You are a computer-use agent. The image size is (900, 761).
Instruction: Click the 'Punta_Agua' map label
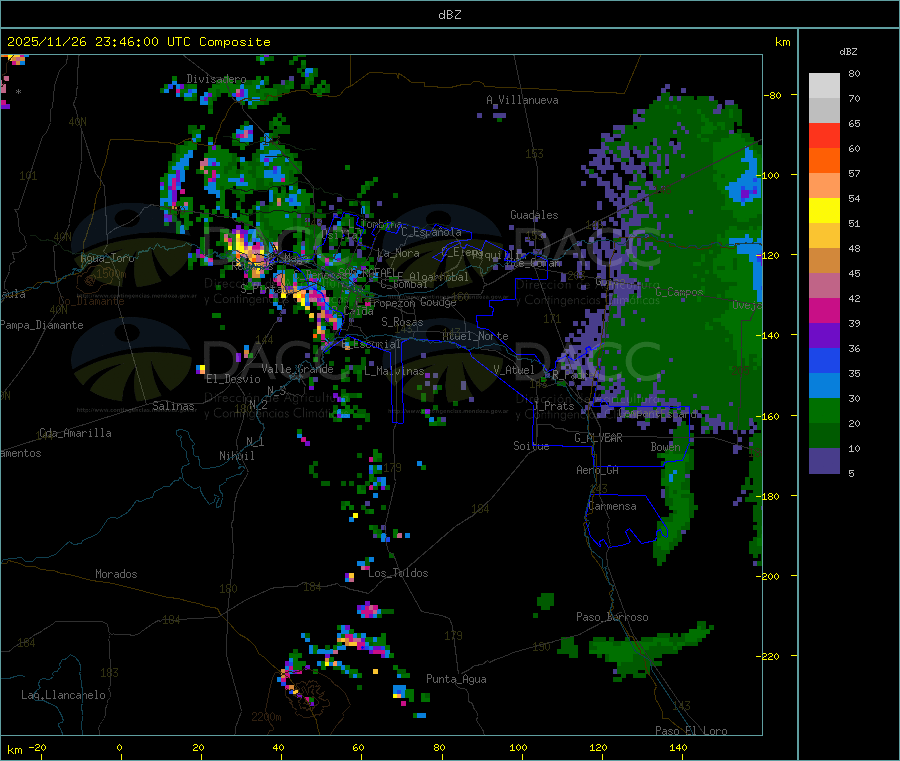pos(456,679)
